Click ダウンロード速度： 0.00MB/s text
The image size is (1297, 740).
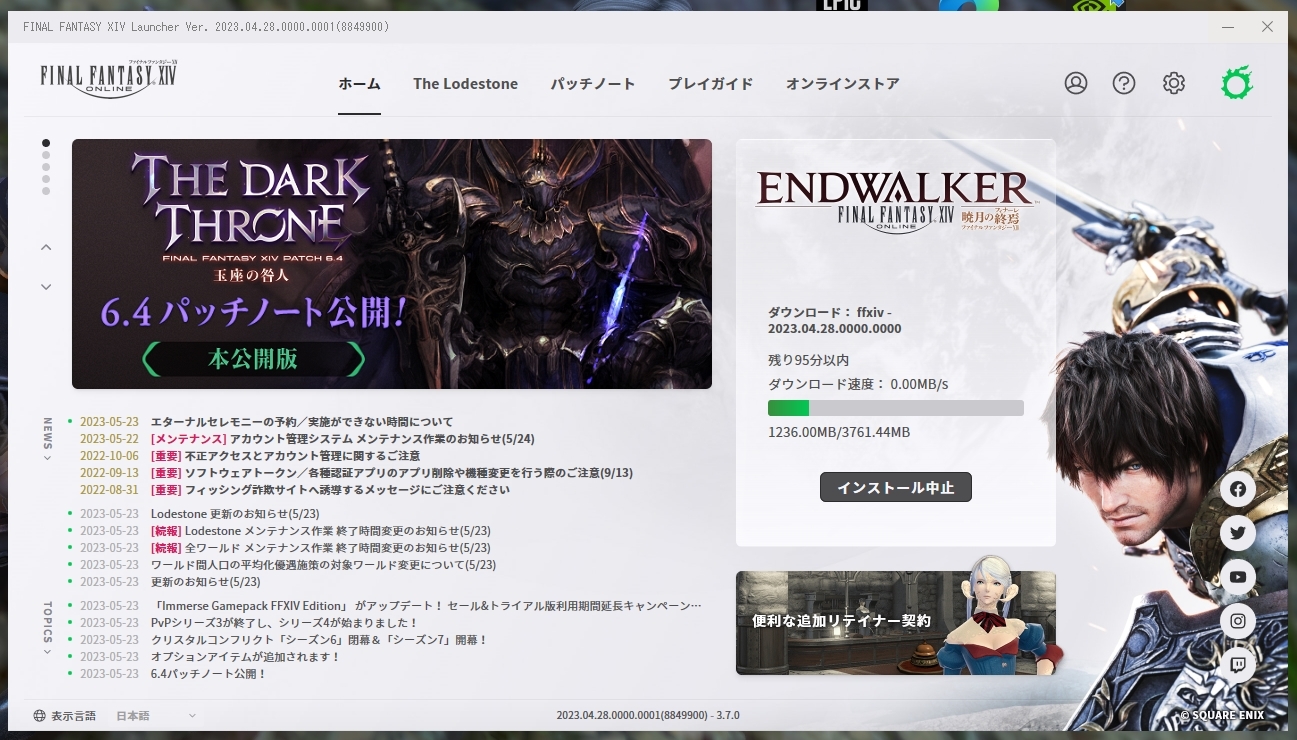coord(858,384)
